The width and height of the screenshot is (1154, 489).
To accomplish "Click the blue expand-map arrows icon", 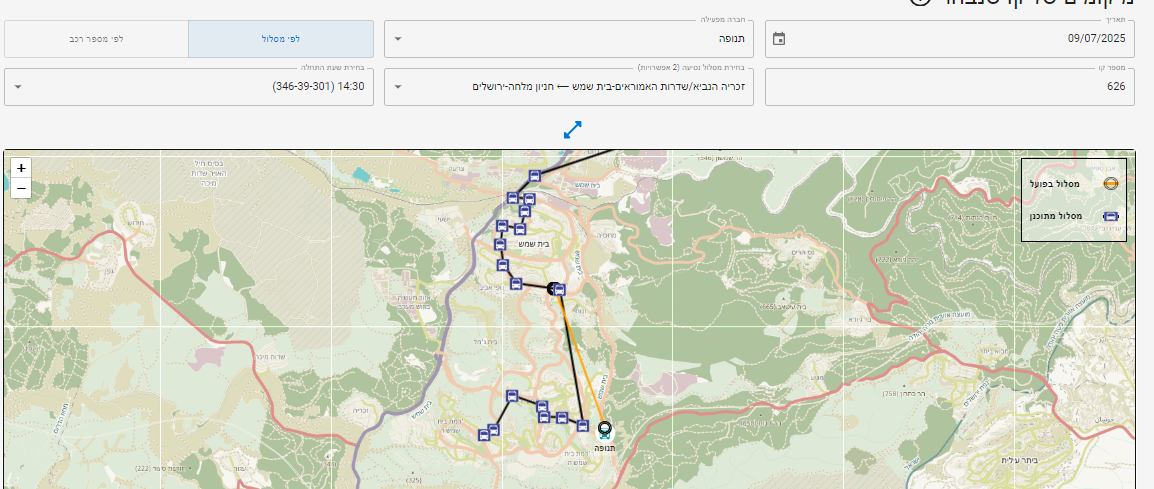I will tap(573, 130).
